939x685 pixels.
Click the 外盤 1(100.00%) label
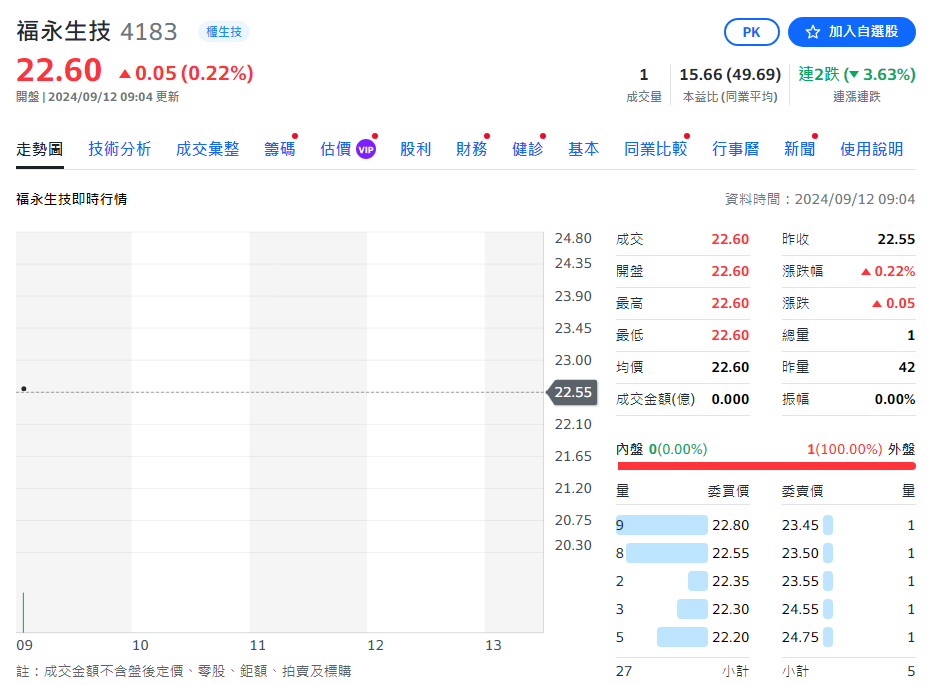point(861,449)
